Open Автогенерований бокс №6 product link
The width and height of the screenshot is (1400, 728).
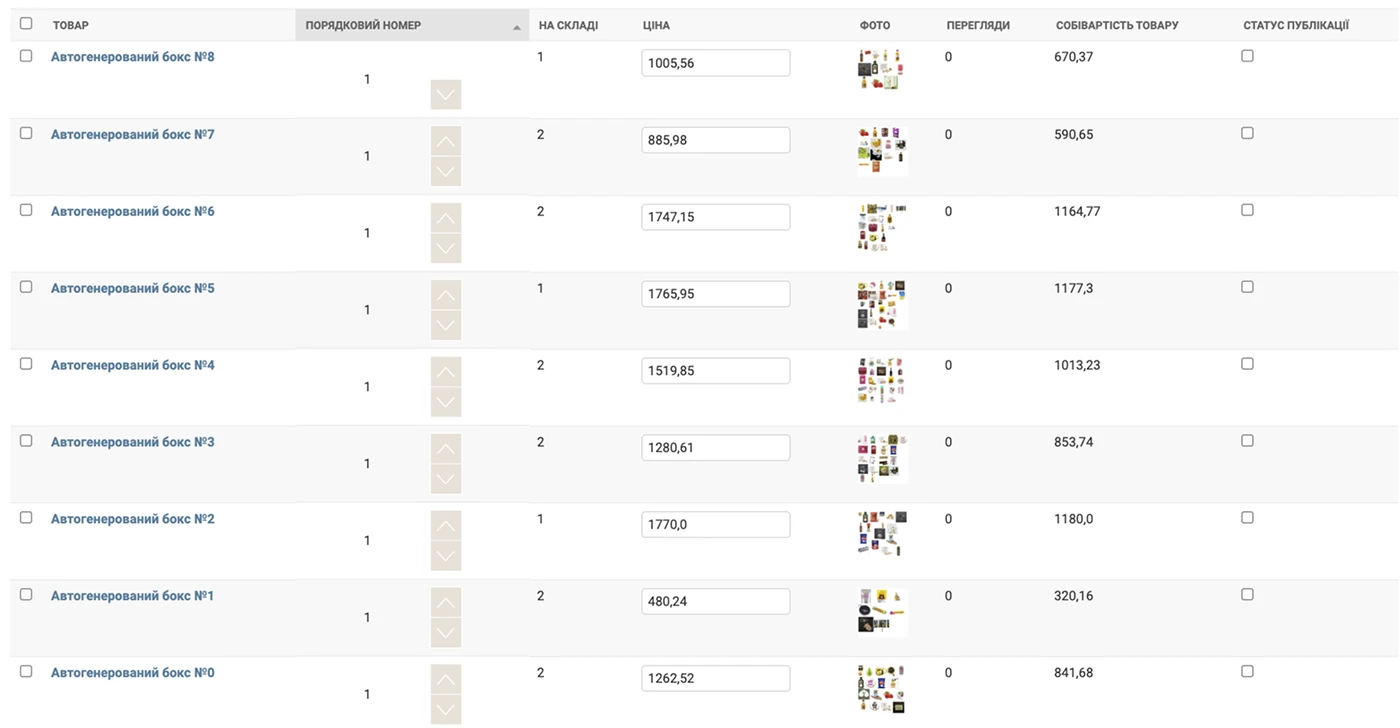click(132, 212)
